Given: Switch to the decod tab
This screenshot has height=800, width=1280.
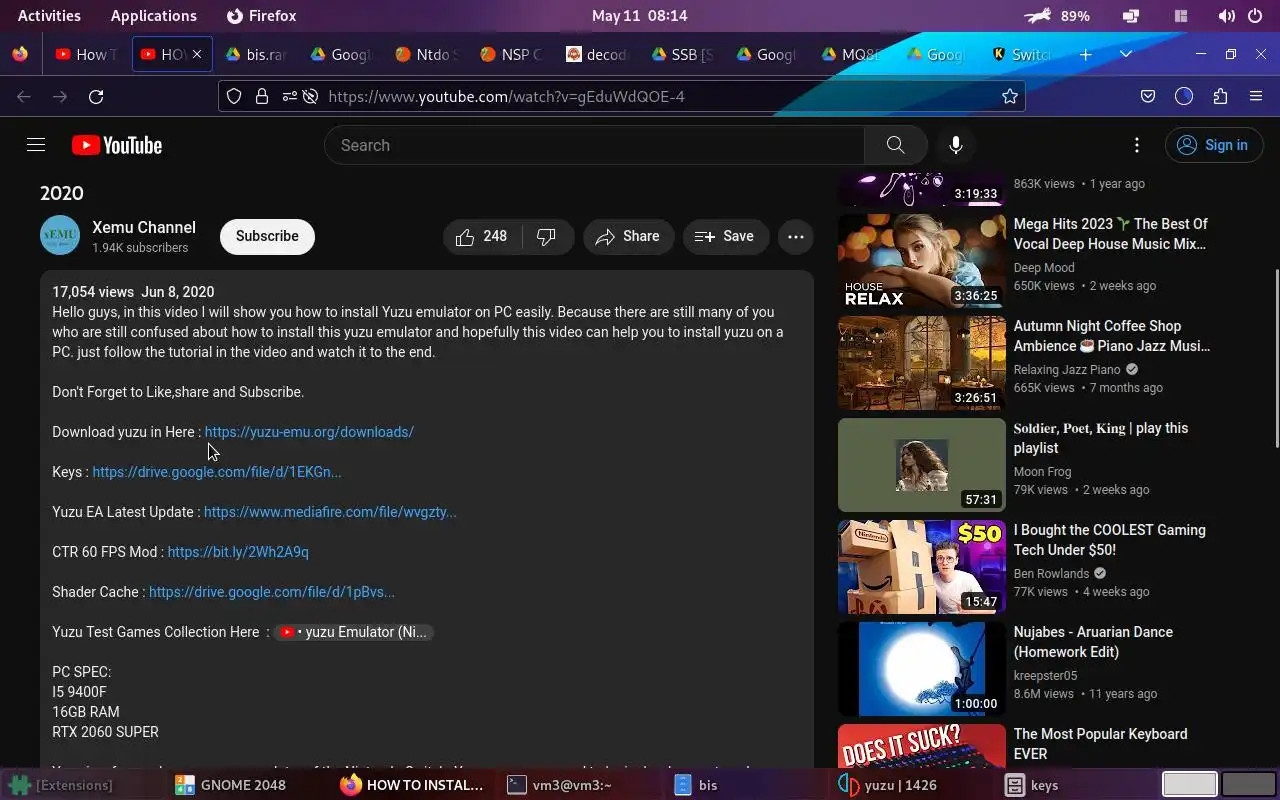Looking at the screenshot, I should (597, 54).
